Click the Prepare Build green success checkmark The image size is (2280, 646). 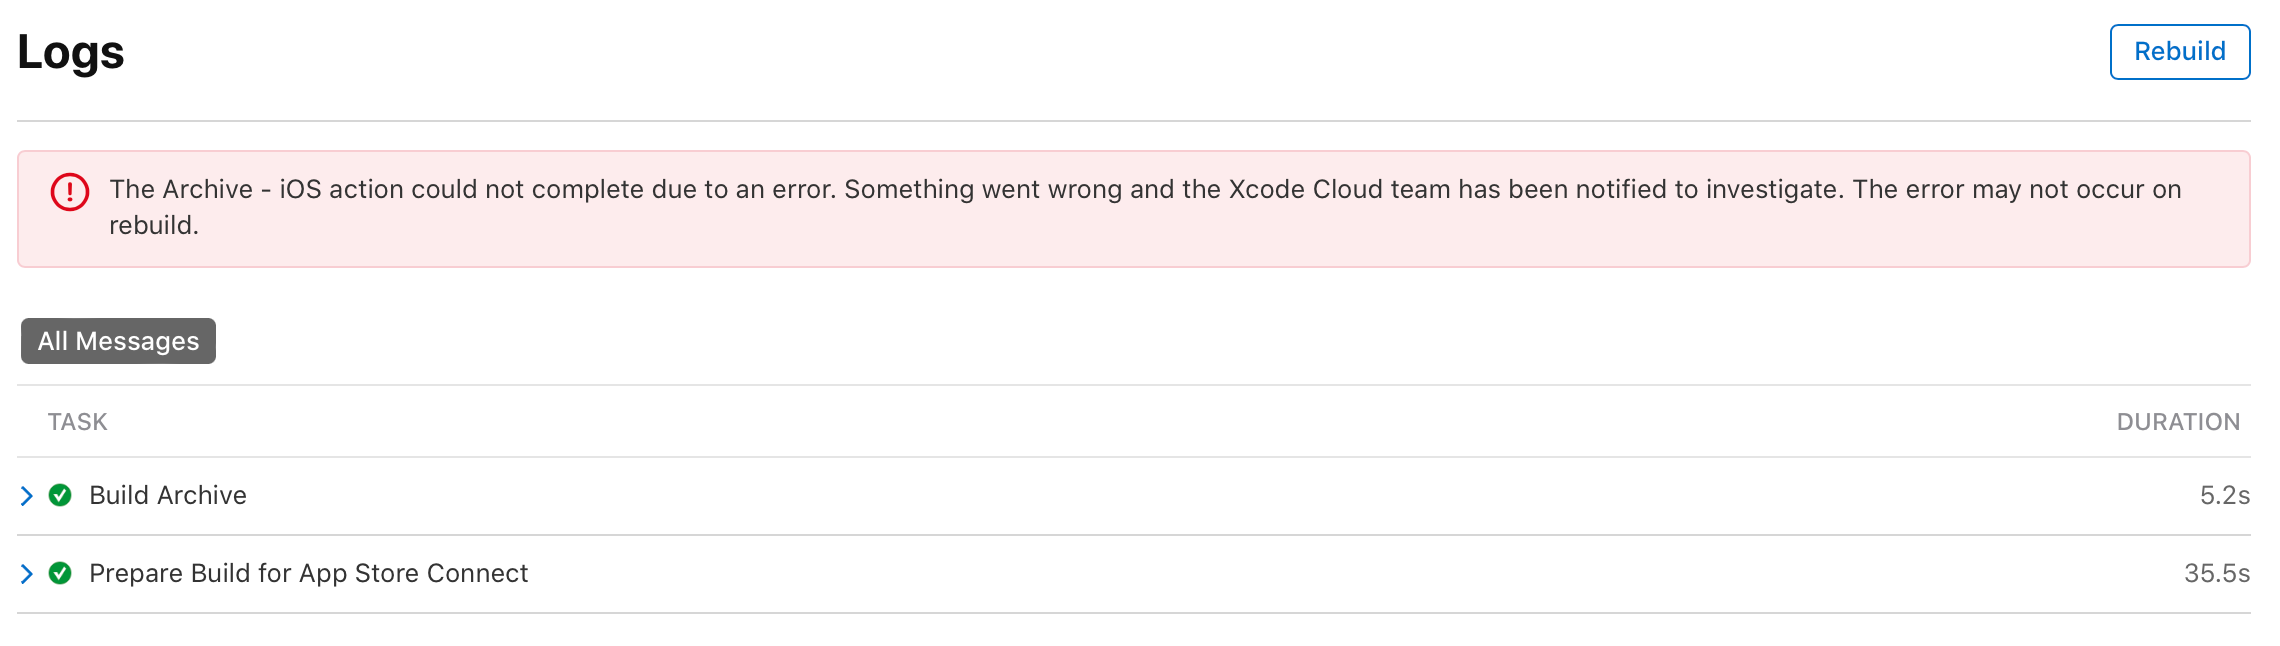click(x=60, y=573)
